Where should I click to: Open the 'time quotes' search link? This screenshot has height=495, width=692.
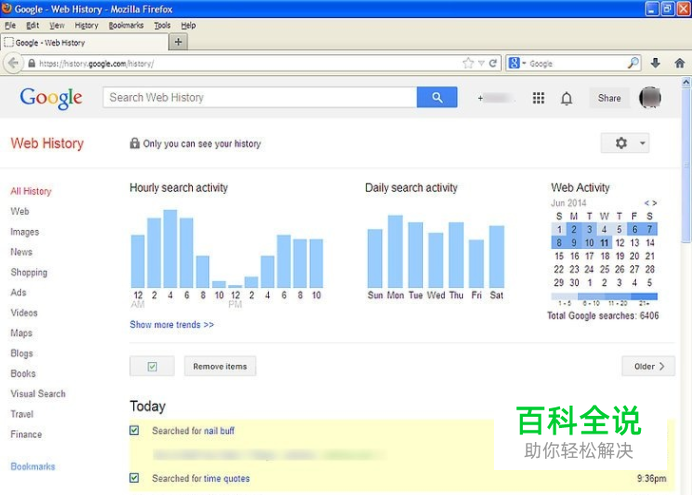point(226,478)
